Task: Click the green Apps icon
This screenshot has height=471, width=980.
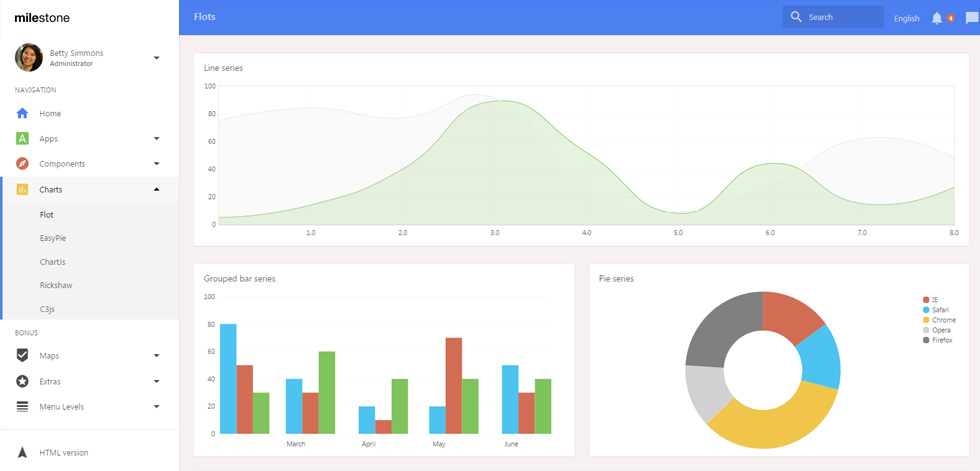Action: [x=22, y=139]
